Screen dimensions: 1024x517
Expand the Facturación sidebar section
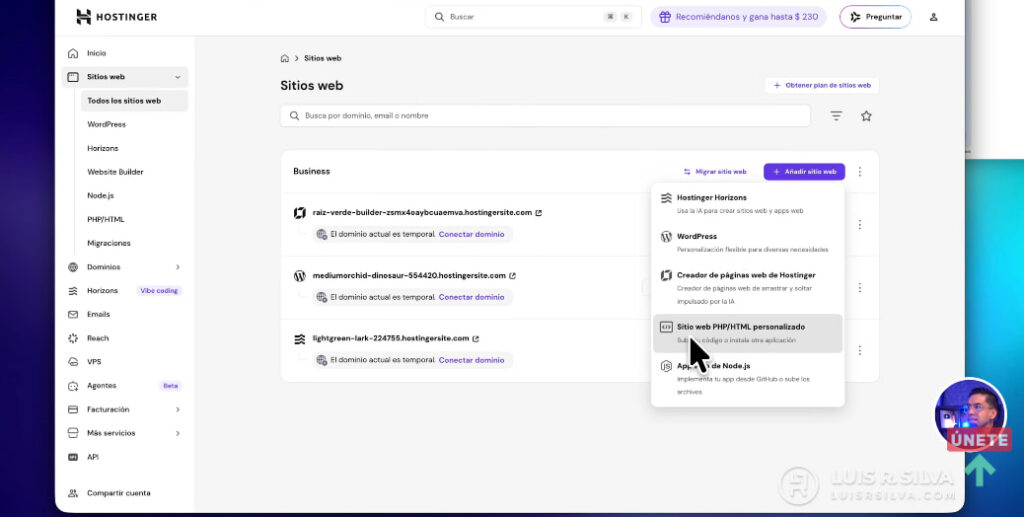tap(178, 409)
